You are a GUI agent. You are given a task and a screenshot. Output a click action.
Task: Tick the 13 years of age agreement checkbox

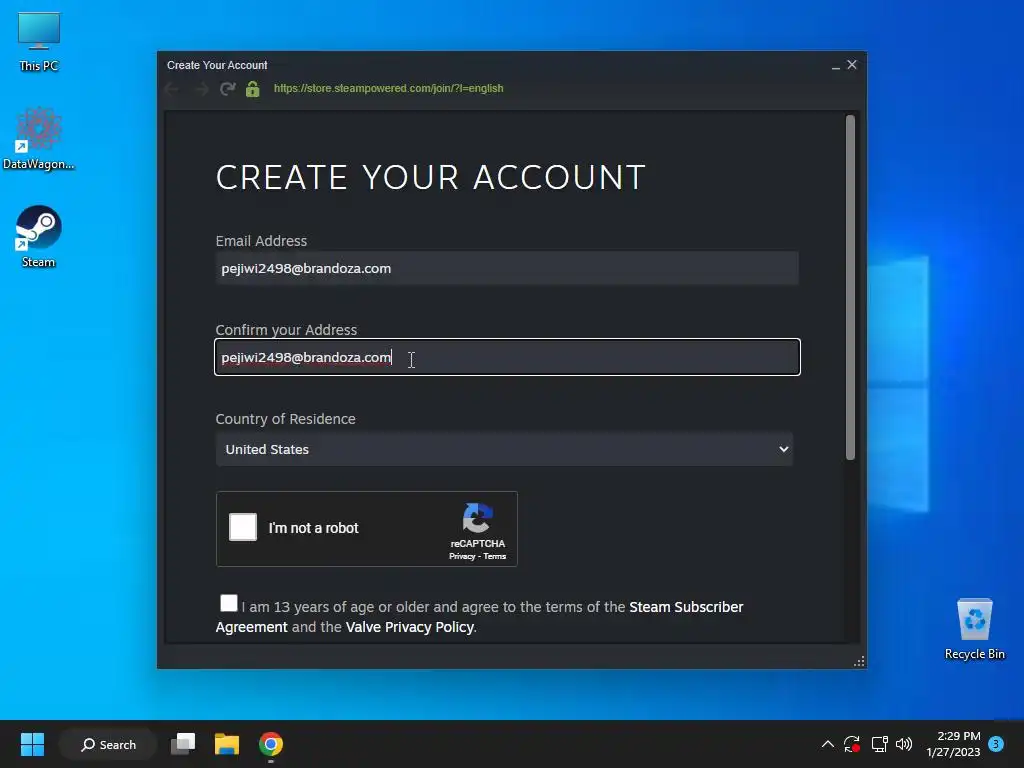pyautogui.click(x=229, y=603)
